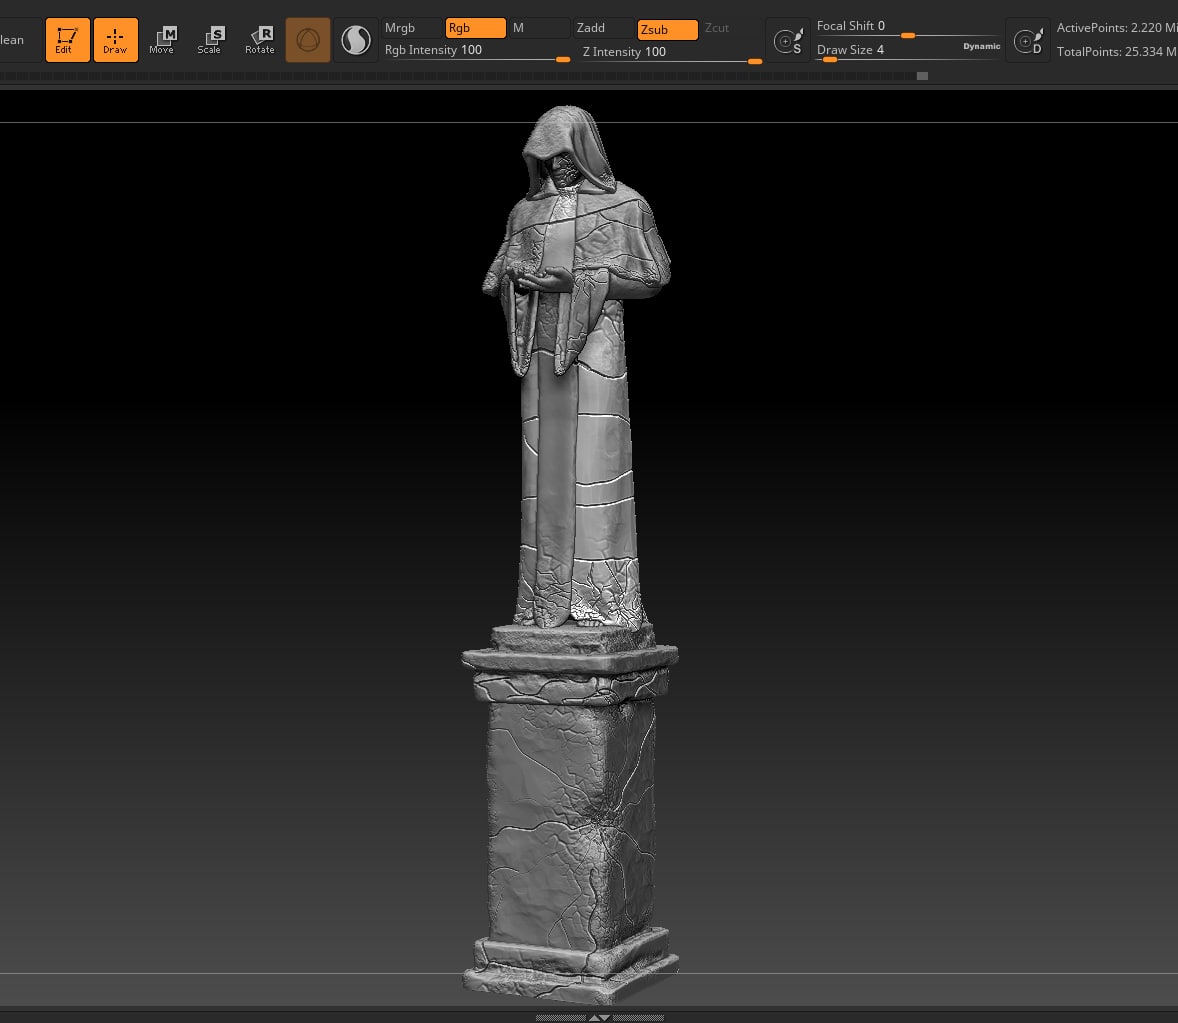Click the half-tone sphere material icon

tap(355, 40)
